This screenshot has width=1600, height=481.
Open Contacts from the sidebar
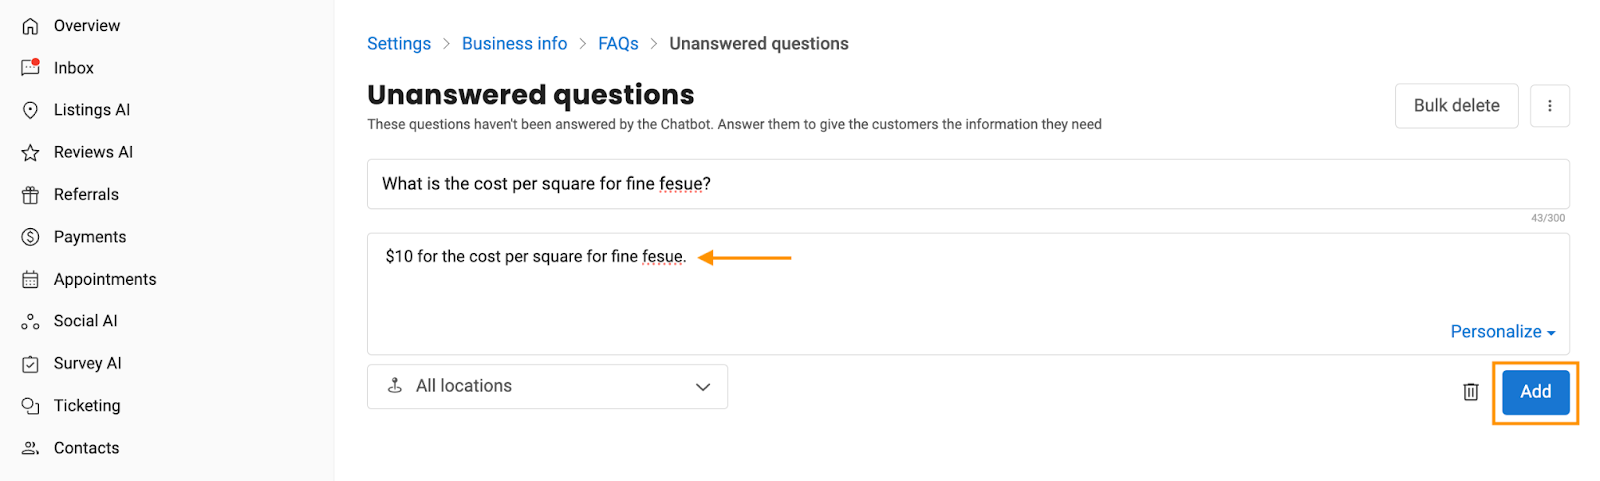86,448
